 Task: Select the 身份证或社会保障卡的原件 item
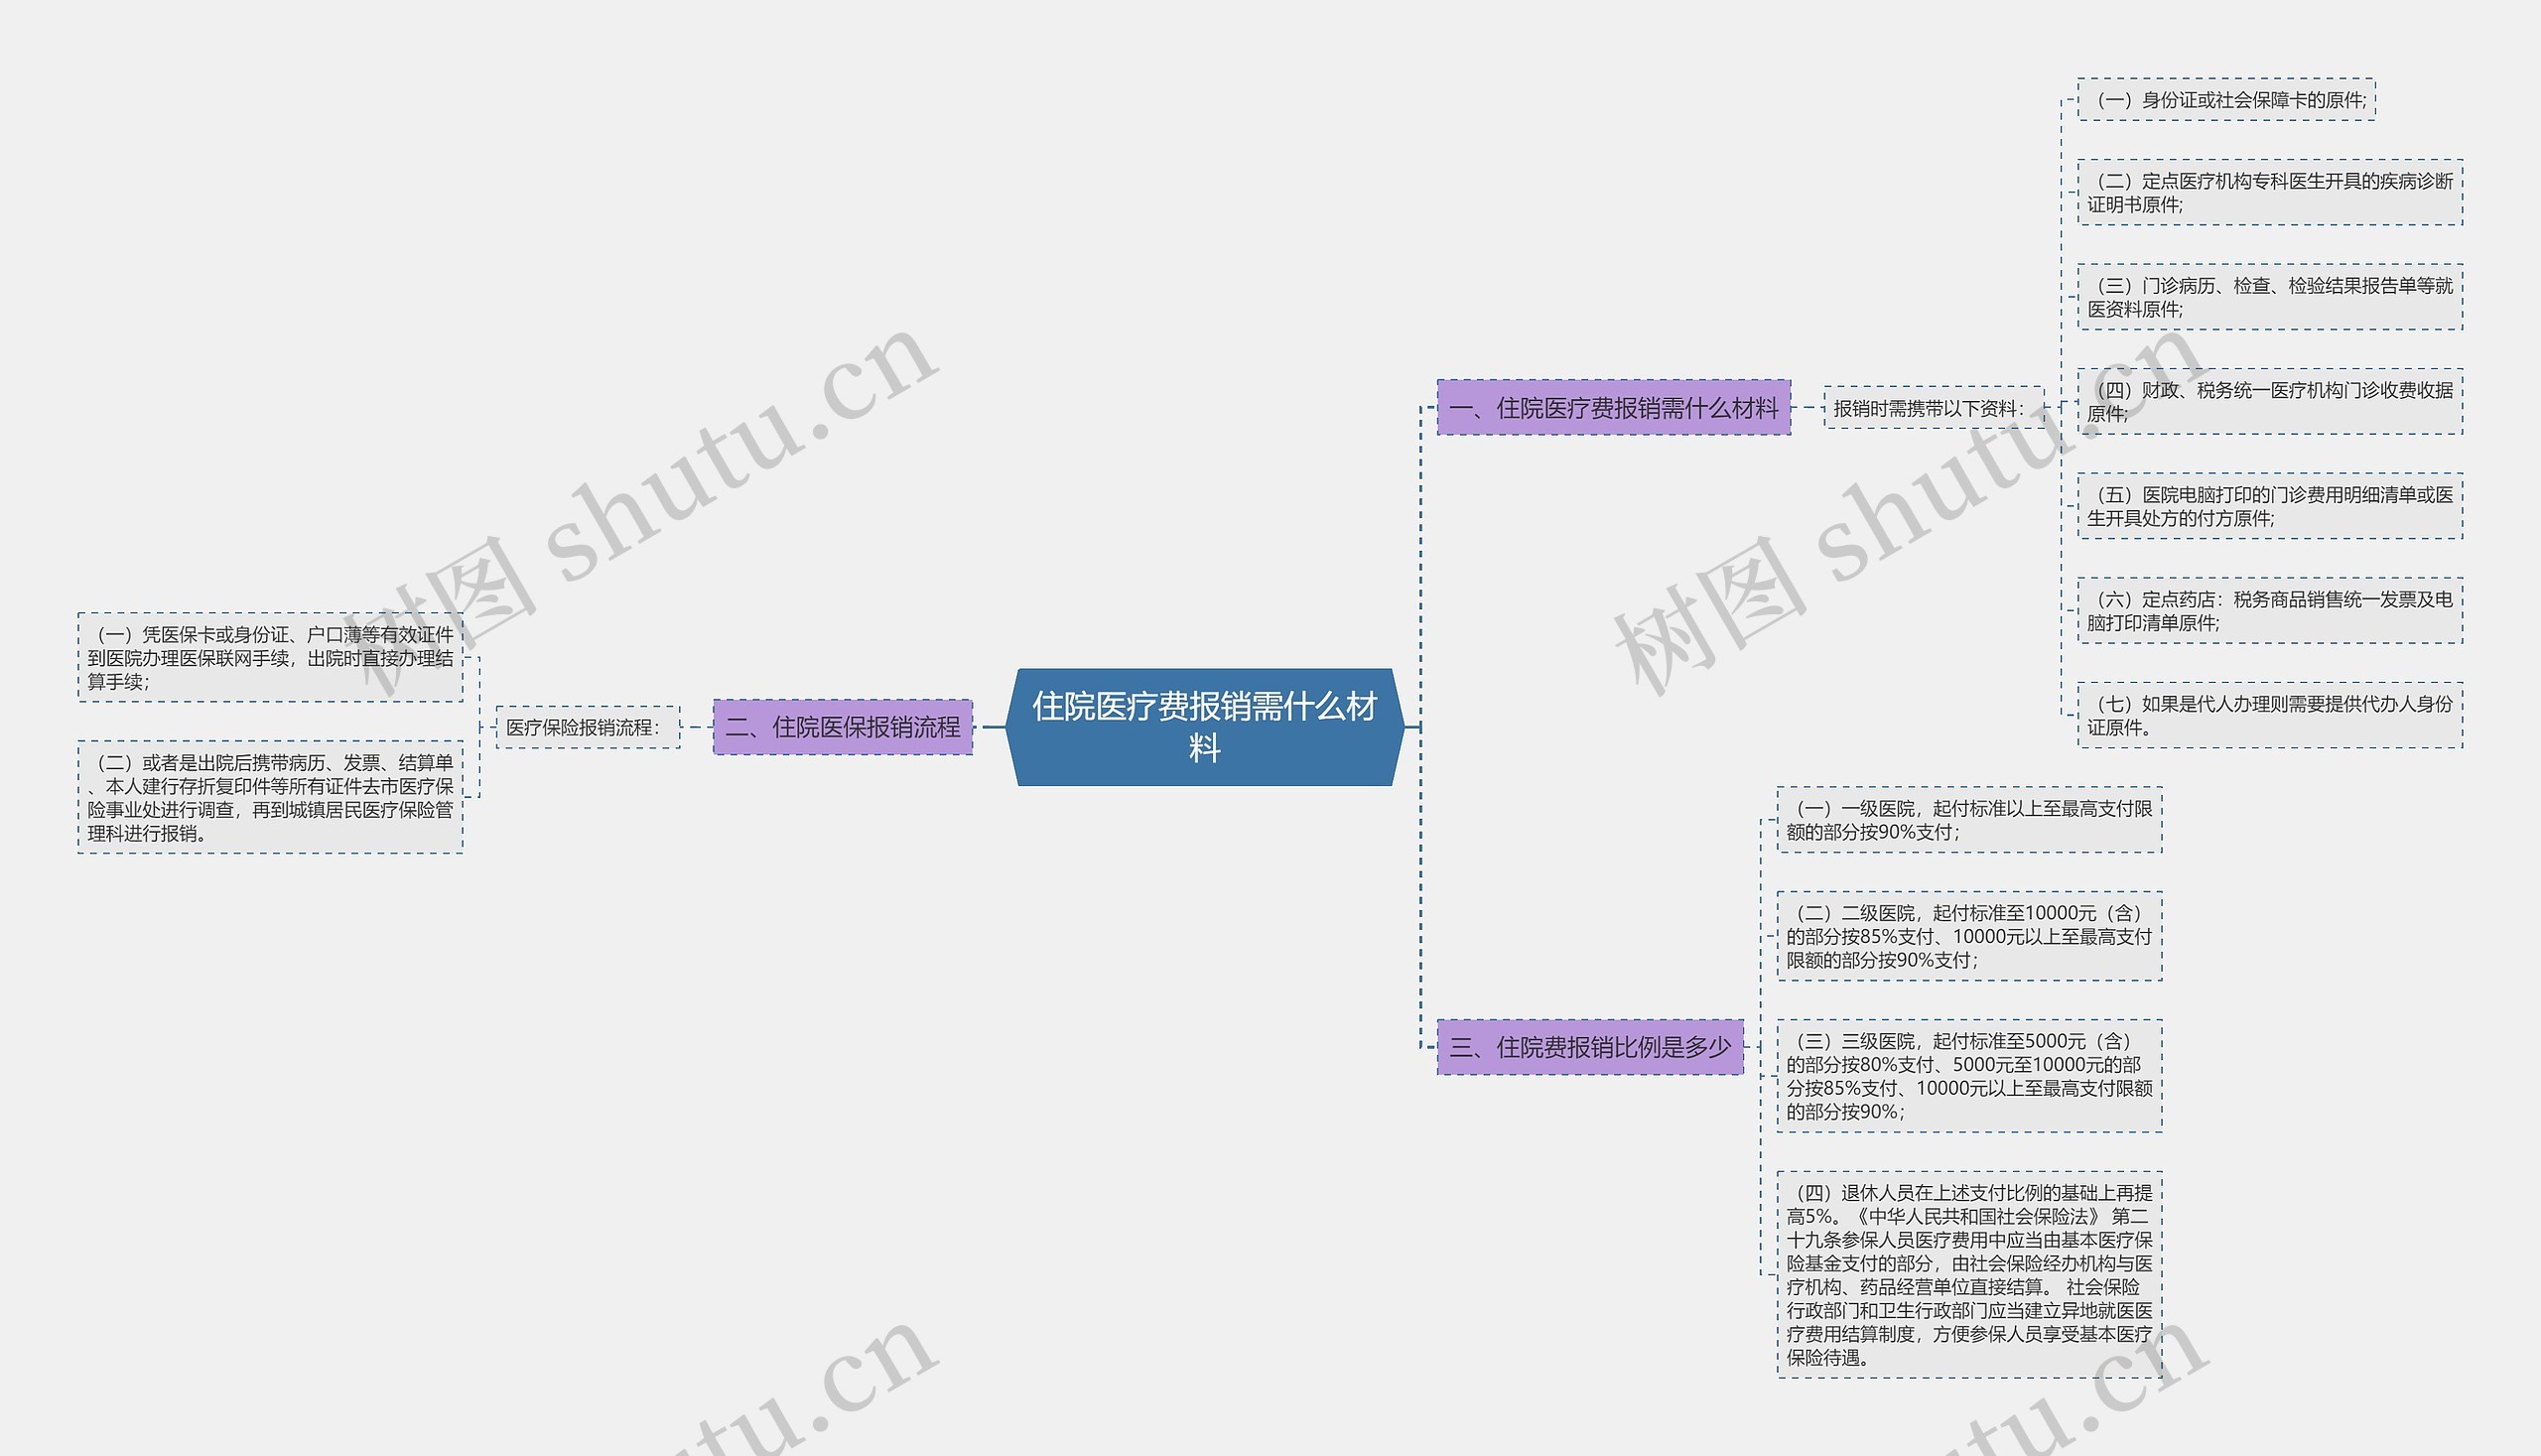click(x=2226, y=100)
